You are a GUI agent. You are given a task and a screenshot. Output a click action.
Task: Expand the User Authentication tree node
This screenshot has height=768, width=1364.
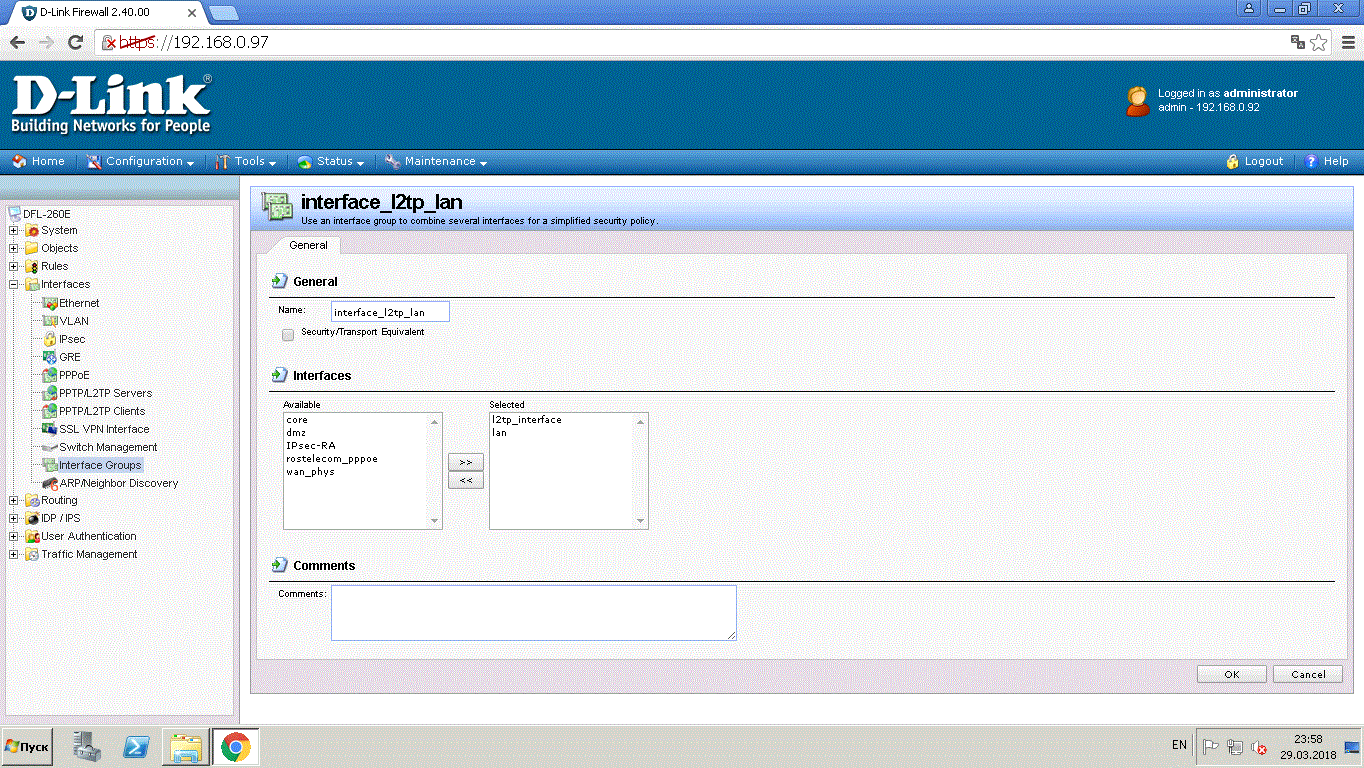click(x=14, y=536)
